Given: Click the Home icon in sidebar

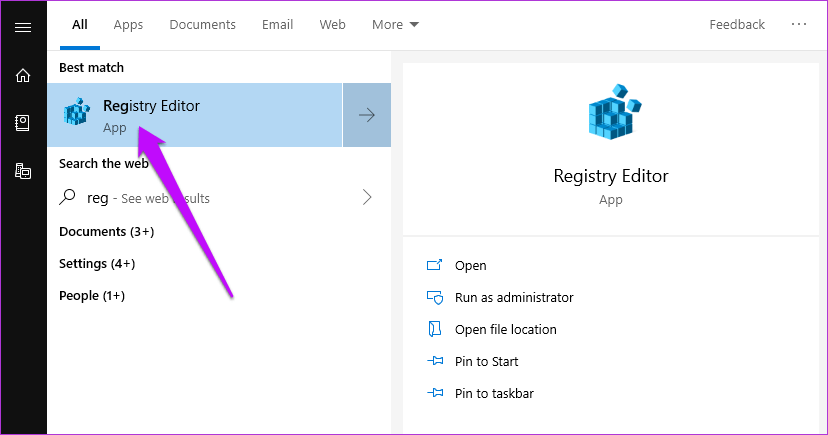Looking at the screenshot, I should click(x=23, y=75).
